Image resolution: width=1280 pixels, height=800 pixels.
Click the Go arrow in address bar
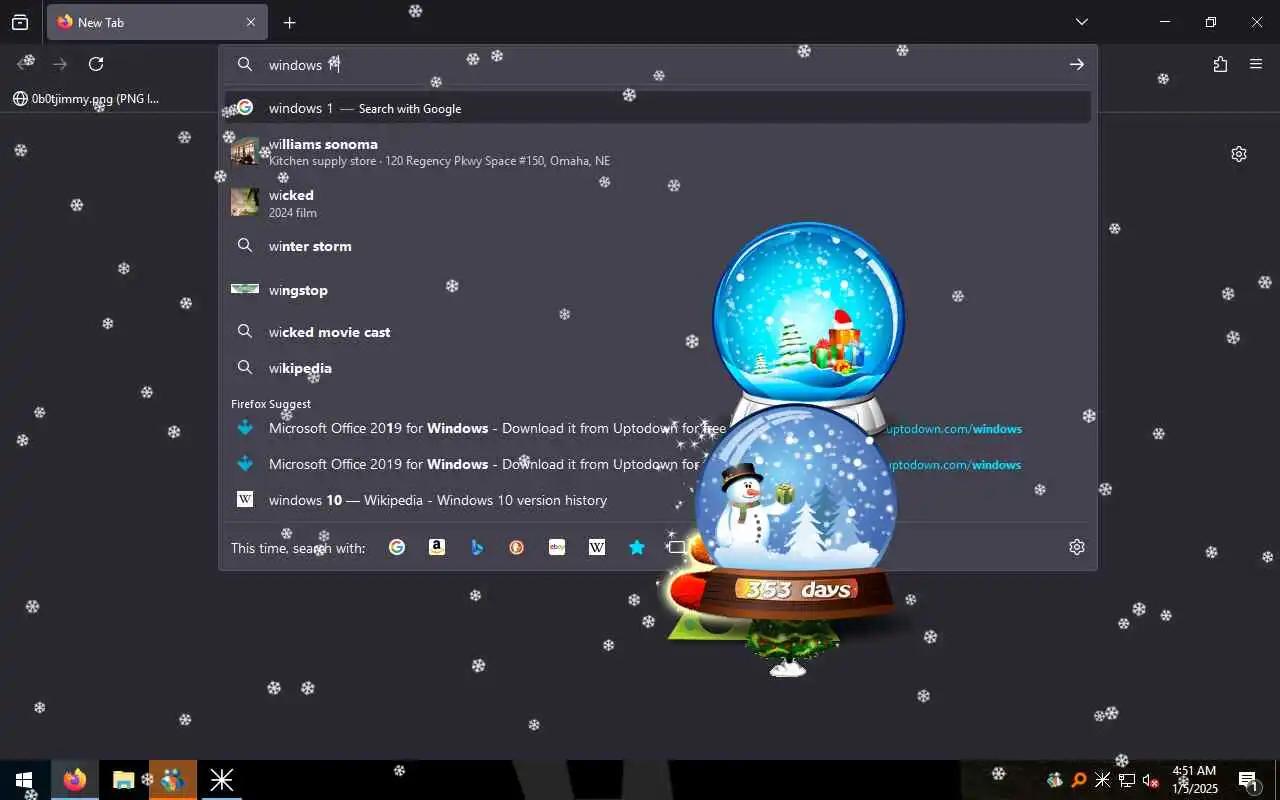pos(1077,64)
